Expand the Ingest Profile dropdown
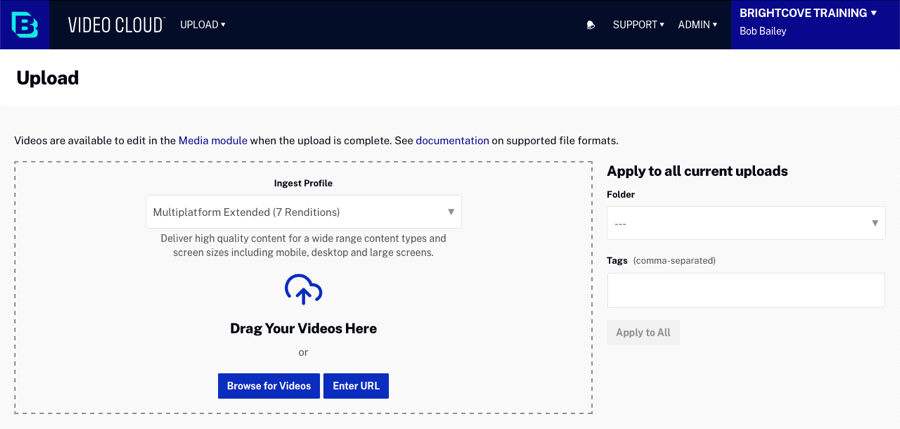The image size is (900, 429). pyautogui.click(x=303, y=212)
